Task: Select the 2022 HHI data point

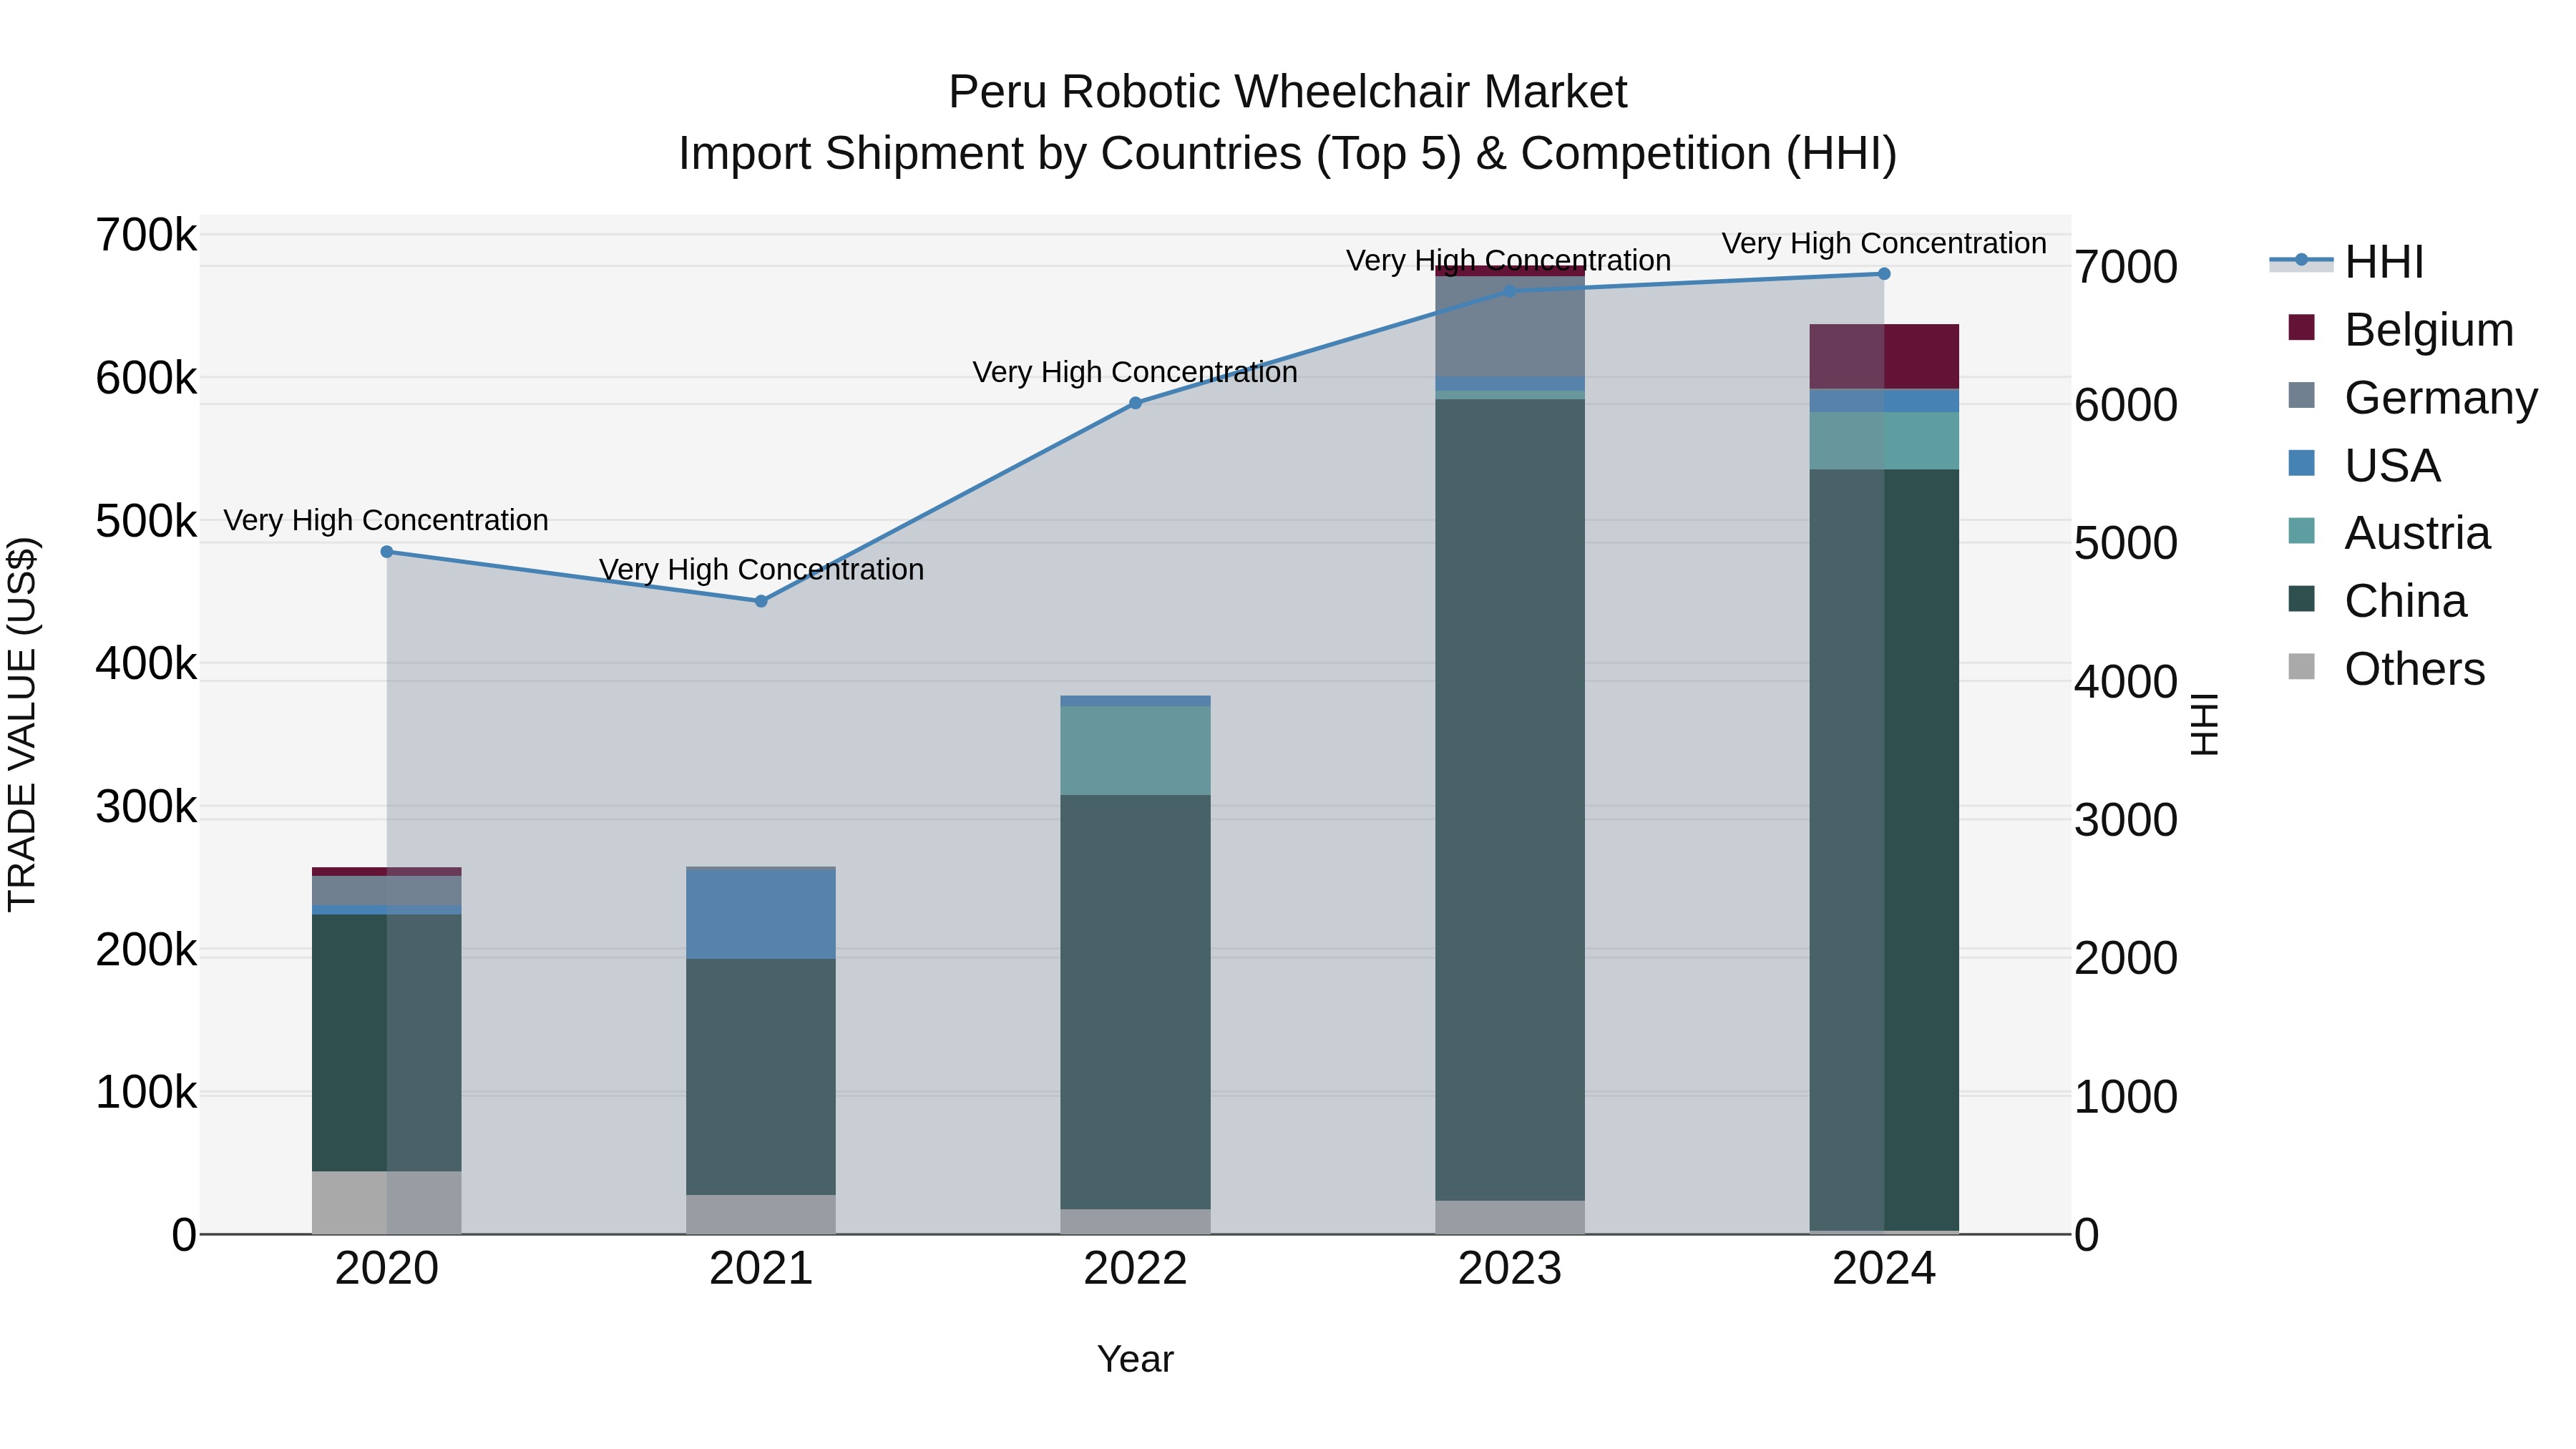Action: [x=1135, y=403]
